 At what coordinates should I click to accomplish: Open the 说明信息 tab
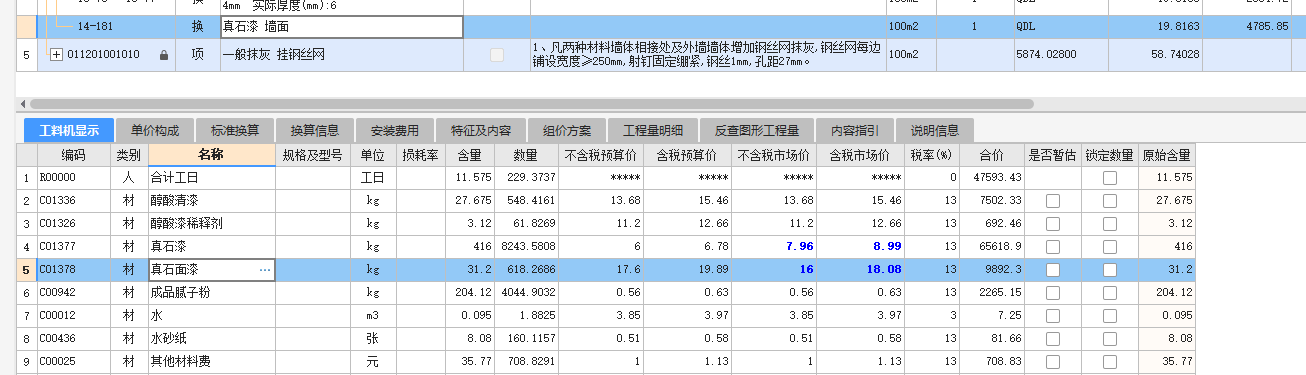click(935, 130)
